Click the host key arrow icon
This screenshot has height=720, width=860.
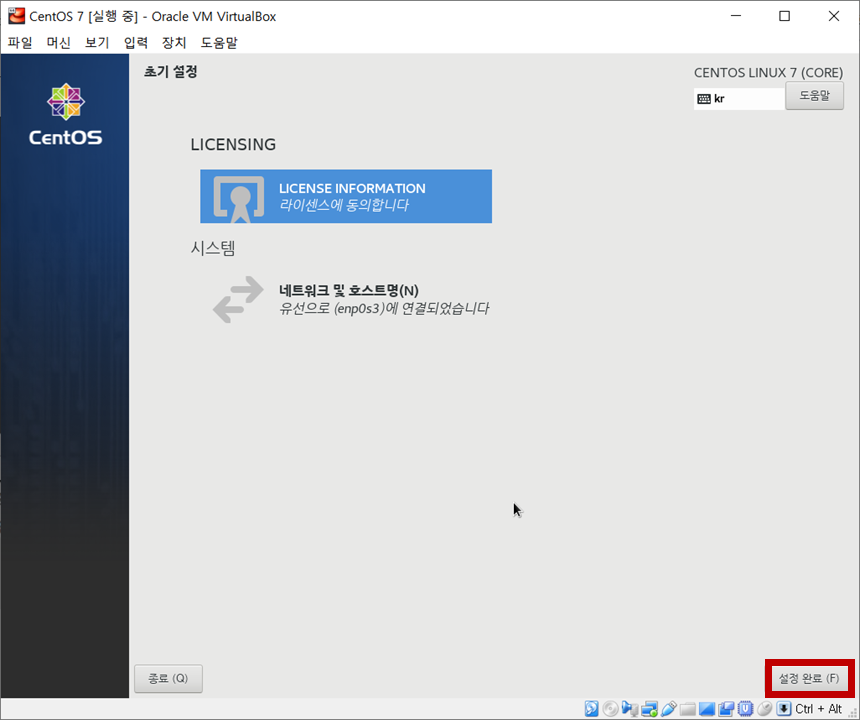point(784,708)
